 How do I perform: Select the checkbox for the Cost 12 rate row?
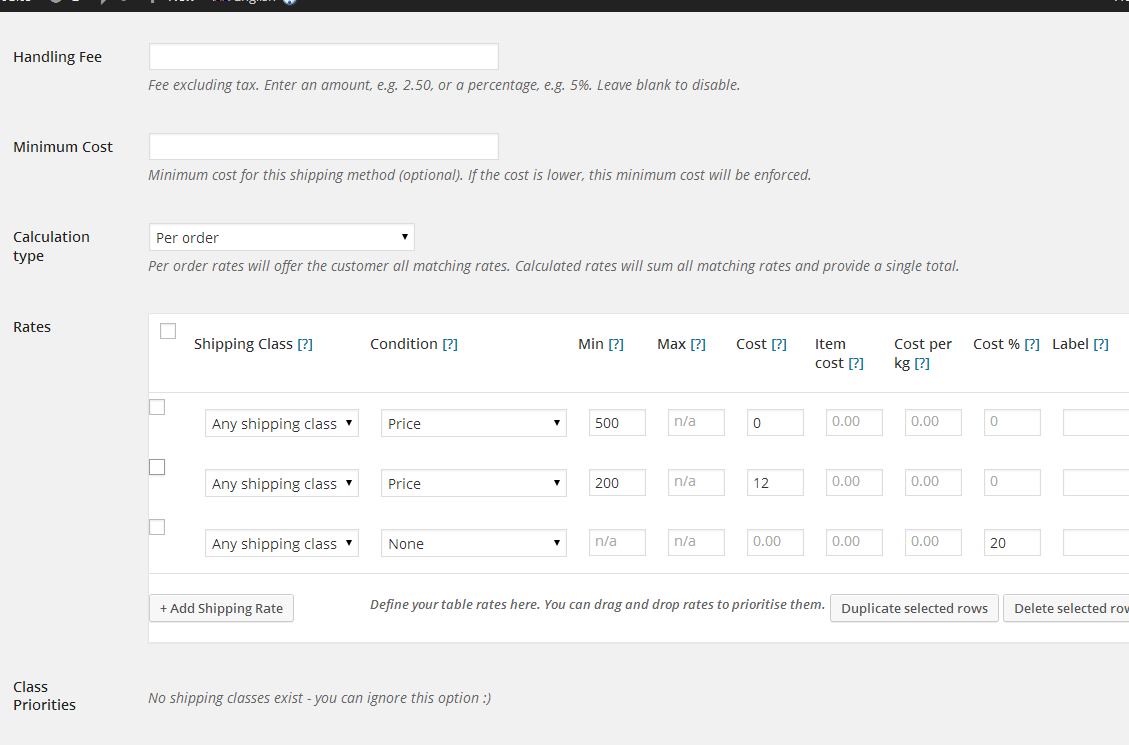[x=157, y=467]
